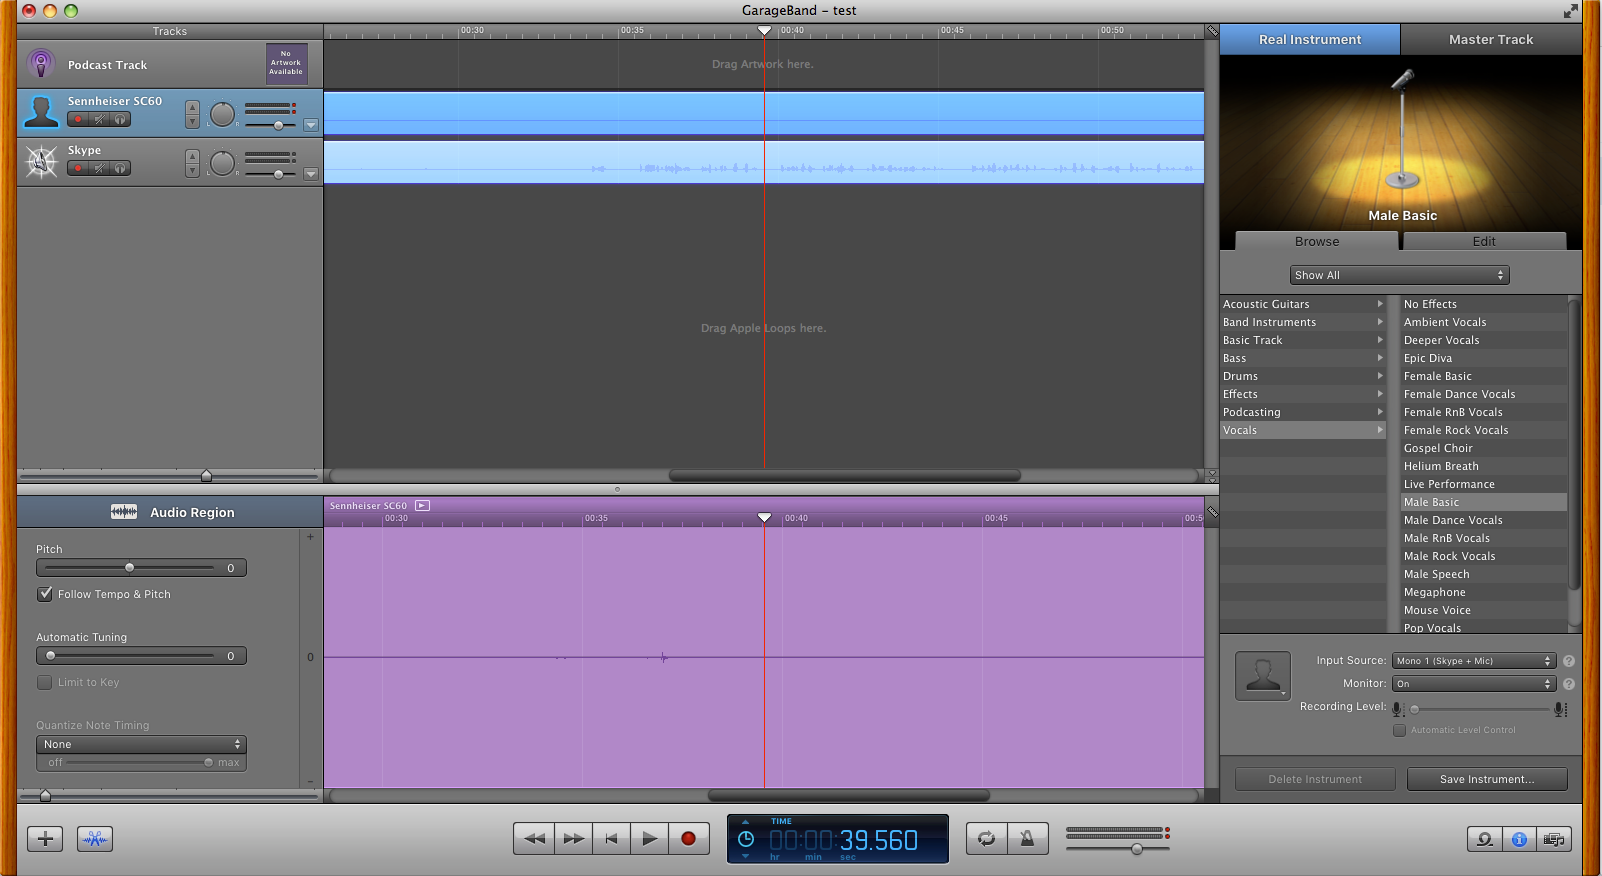Enable recording on the Skype track
Image resolution: width=1602 pixels, height=876 pixels.
77,168
